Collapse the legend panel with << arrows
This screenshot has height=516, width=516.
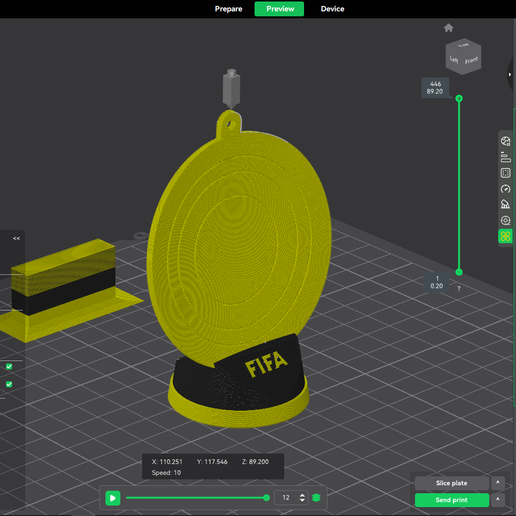(x=16, y=238)
